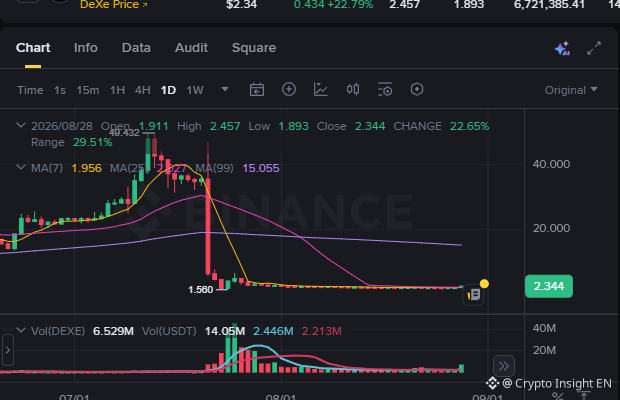
Task: Open more time intervals dropdown arrow
Action: 225,89
